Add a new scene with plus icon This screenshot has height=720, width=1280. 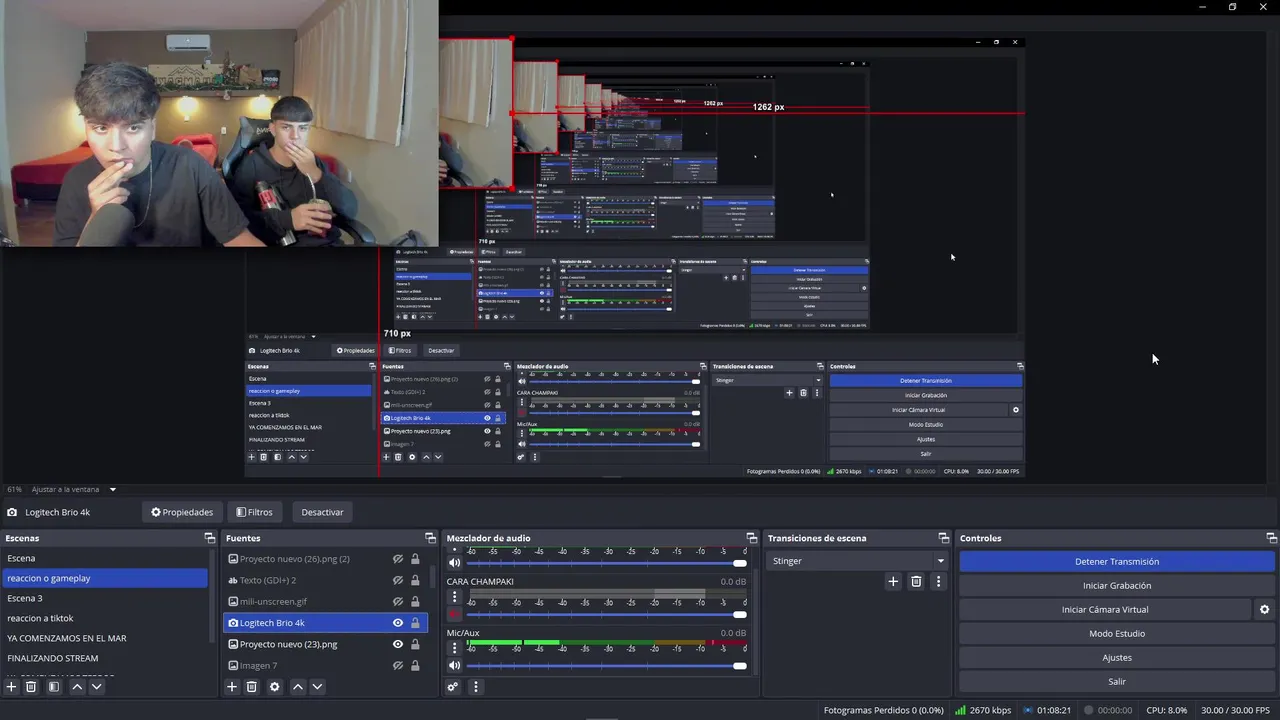coord(11,687)
